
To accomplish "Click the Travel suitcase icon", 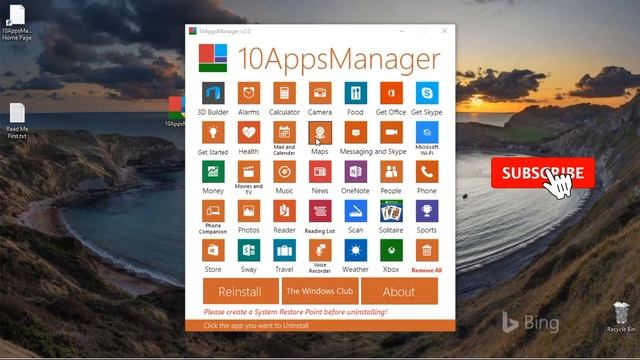I will tap(284, 250).
